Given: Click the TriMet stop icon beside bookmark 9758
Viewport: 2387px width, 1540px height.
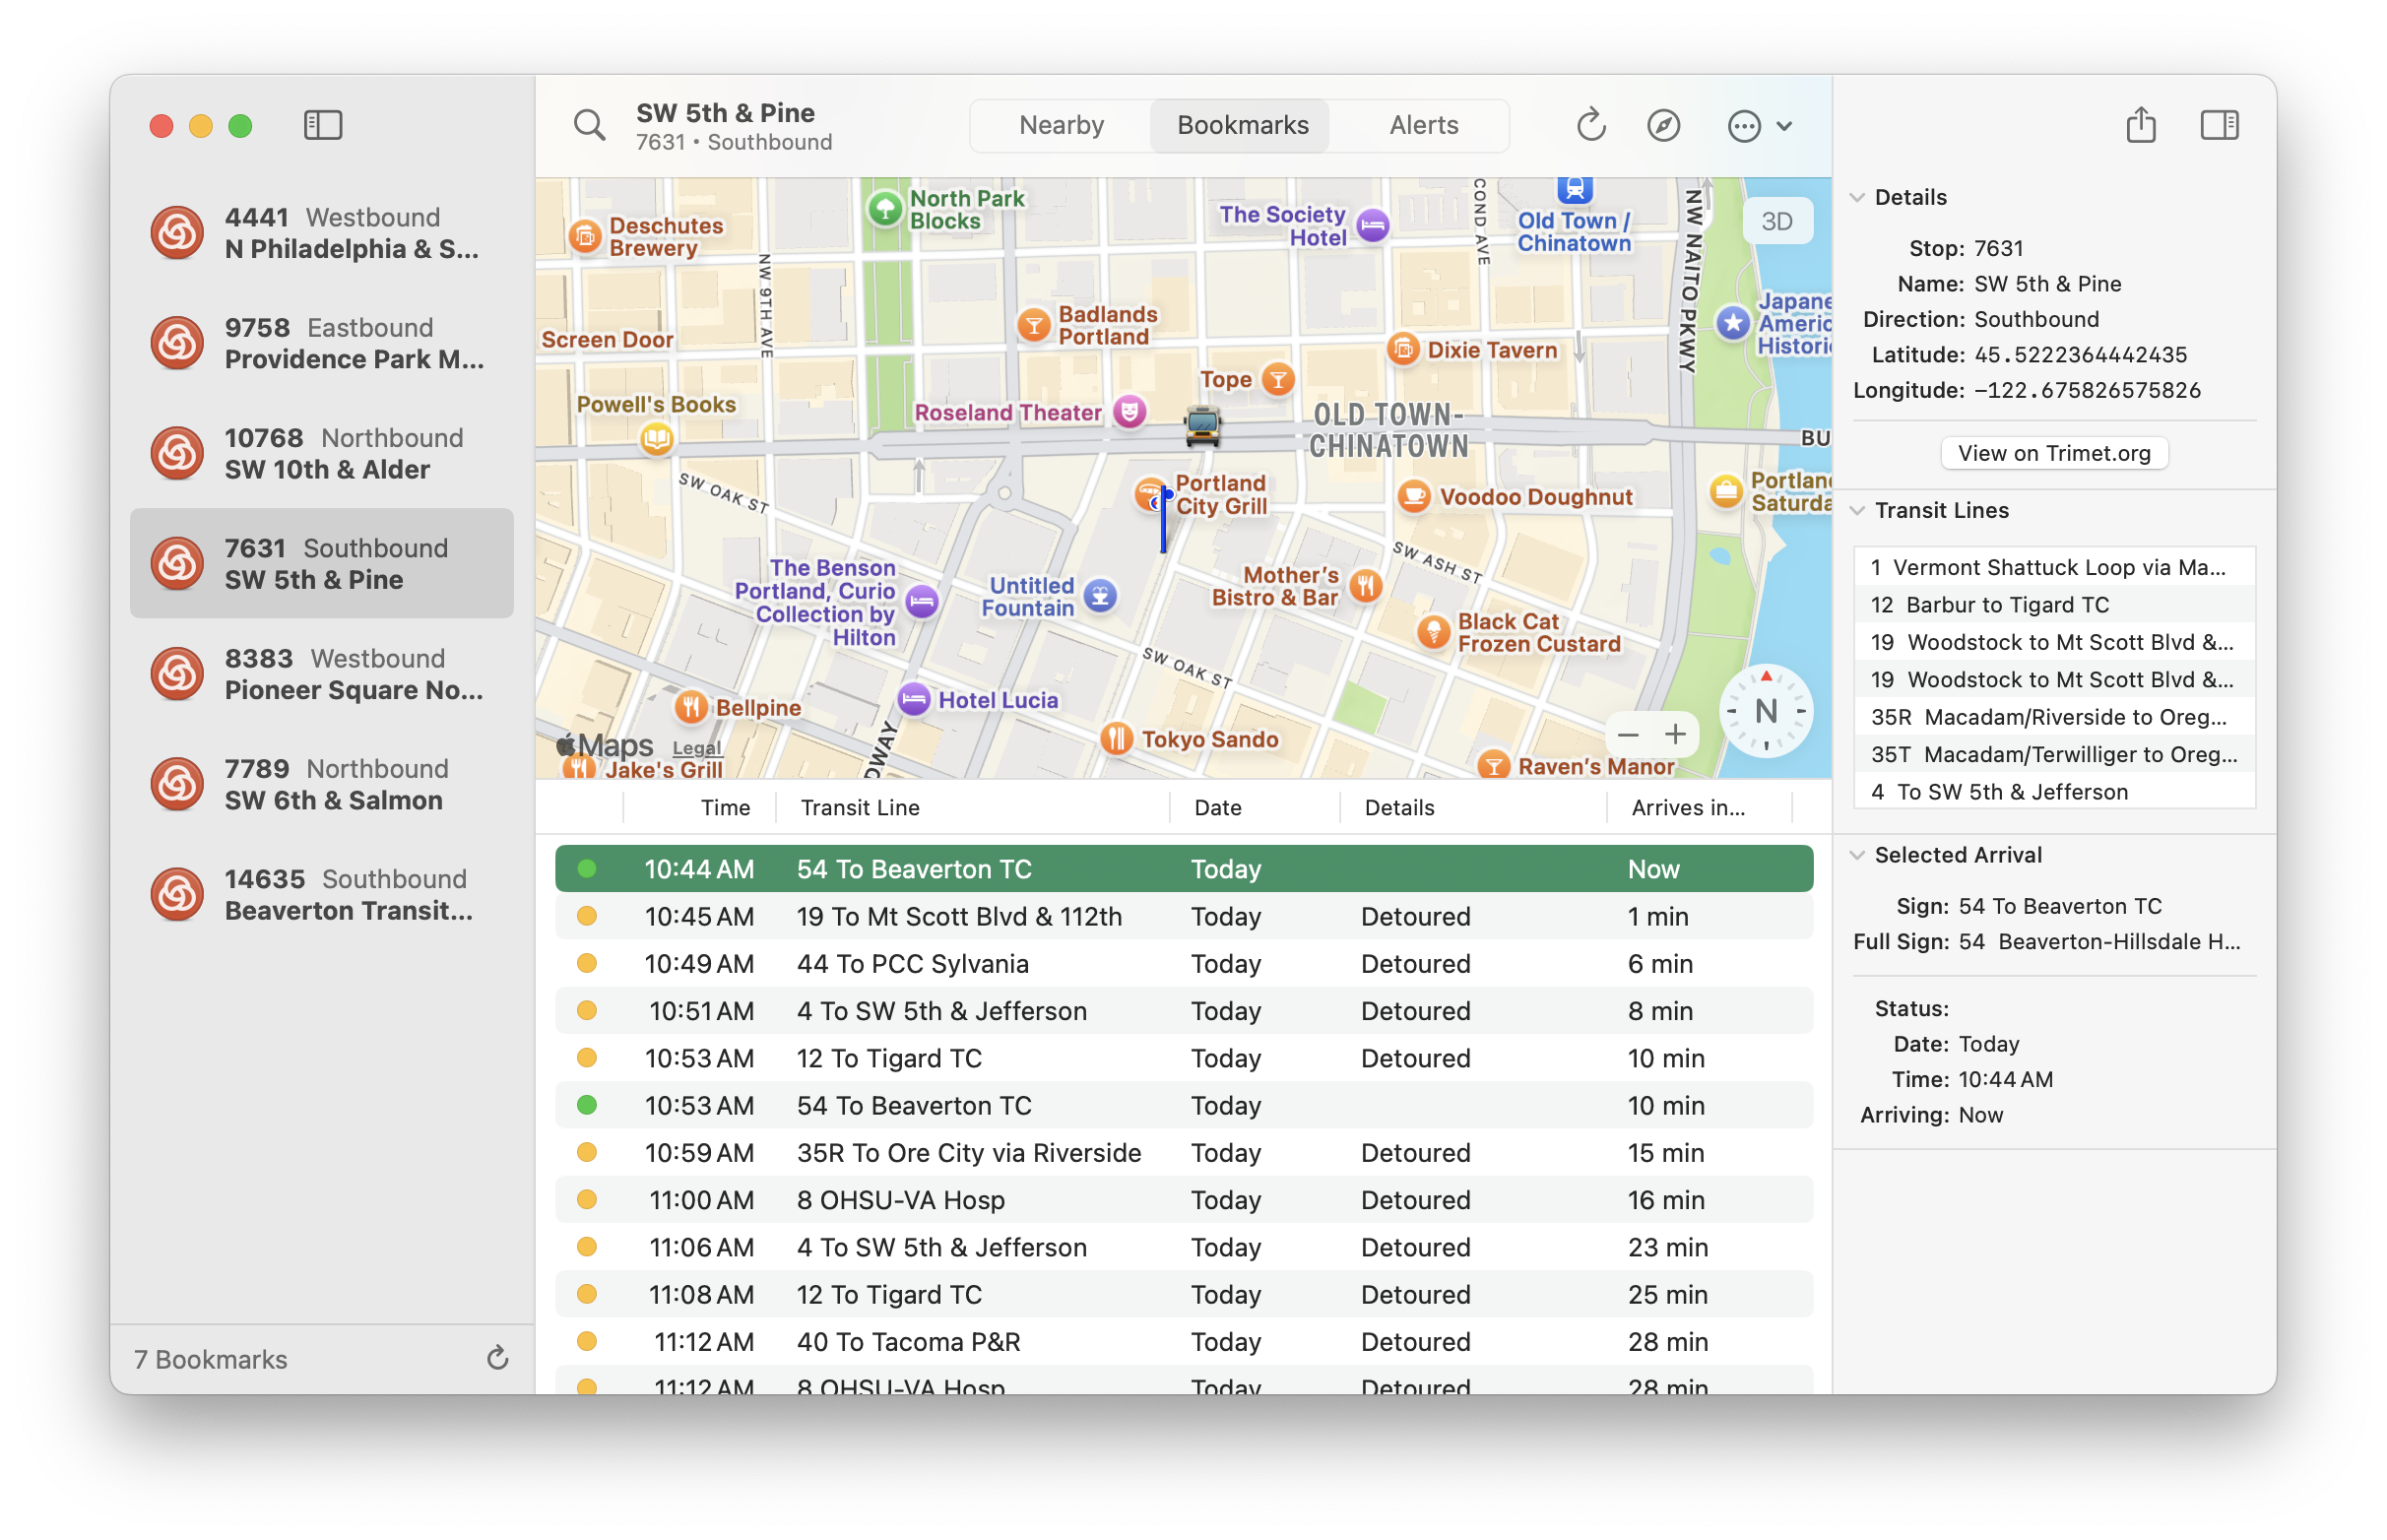Looking at the screenshot, I should pos(177,342).
